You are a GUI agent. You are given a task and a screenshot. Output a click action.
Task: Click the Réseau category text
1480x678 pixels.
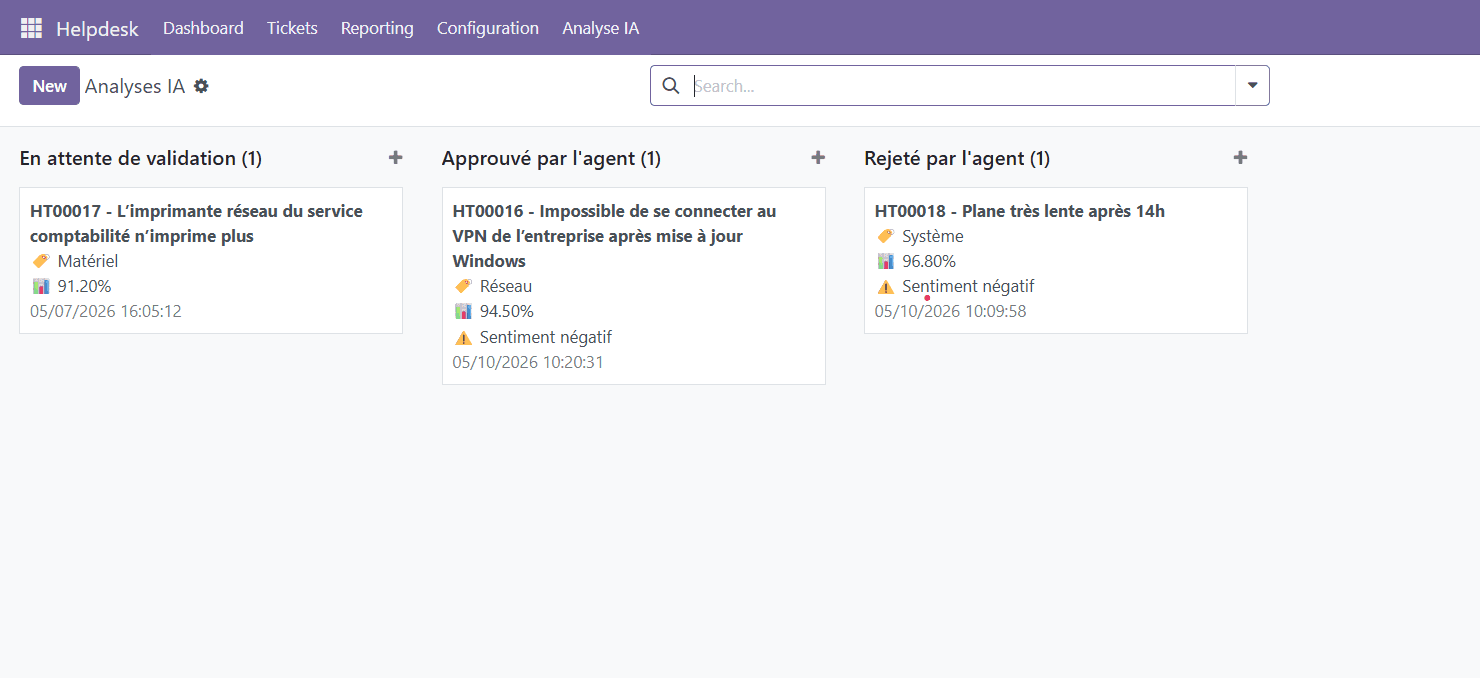coord(506,286)
